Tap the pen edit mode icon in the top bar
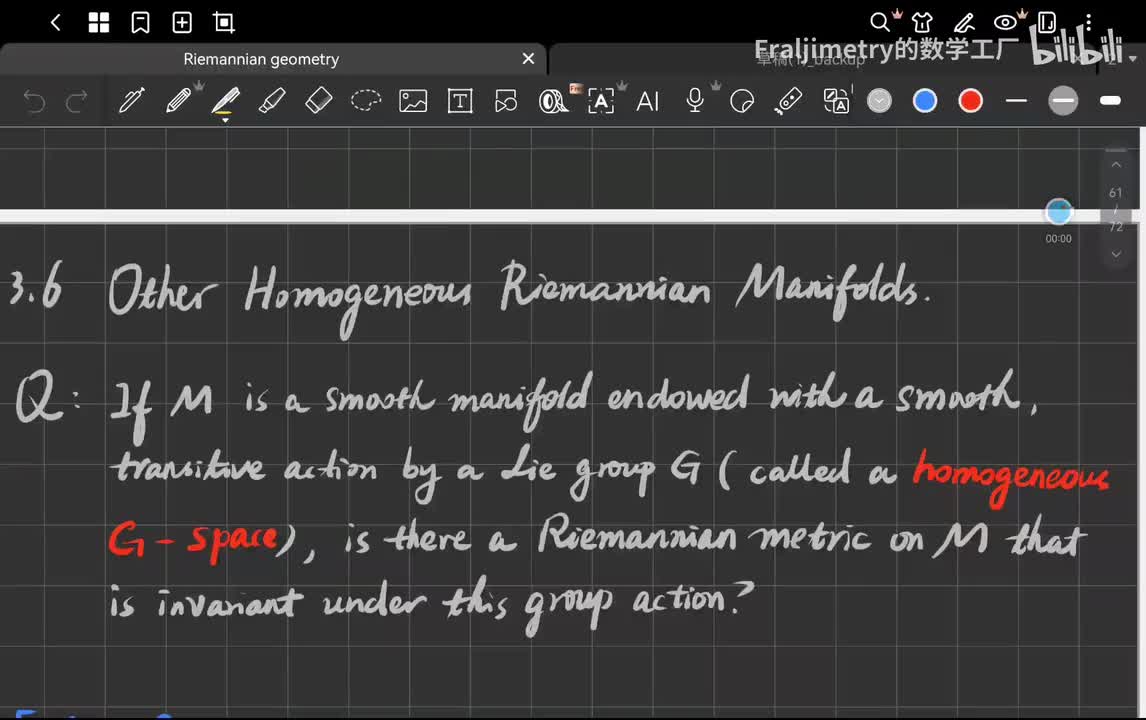The height and width of the screenshot is (720, 1146). [964, 23]
